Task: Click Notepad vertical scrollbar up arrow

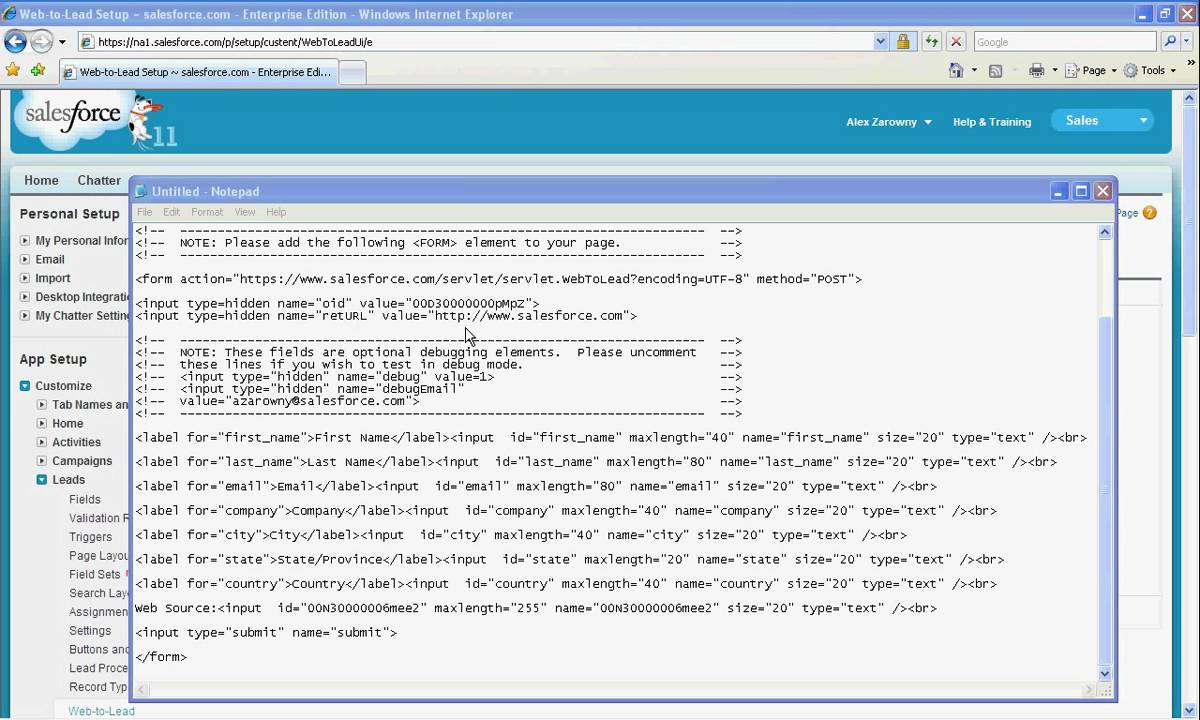Action: [x=1105, y=232]
